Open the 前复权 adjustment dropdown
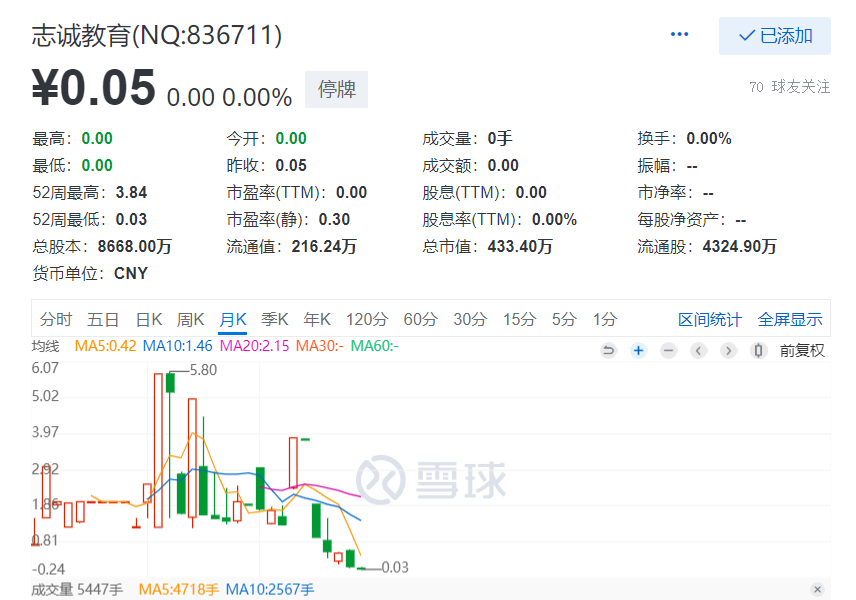 click(802, 350)
